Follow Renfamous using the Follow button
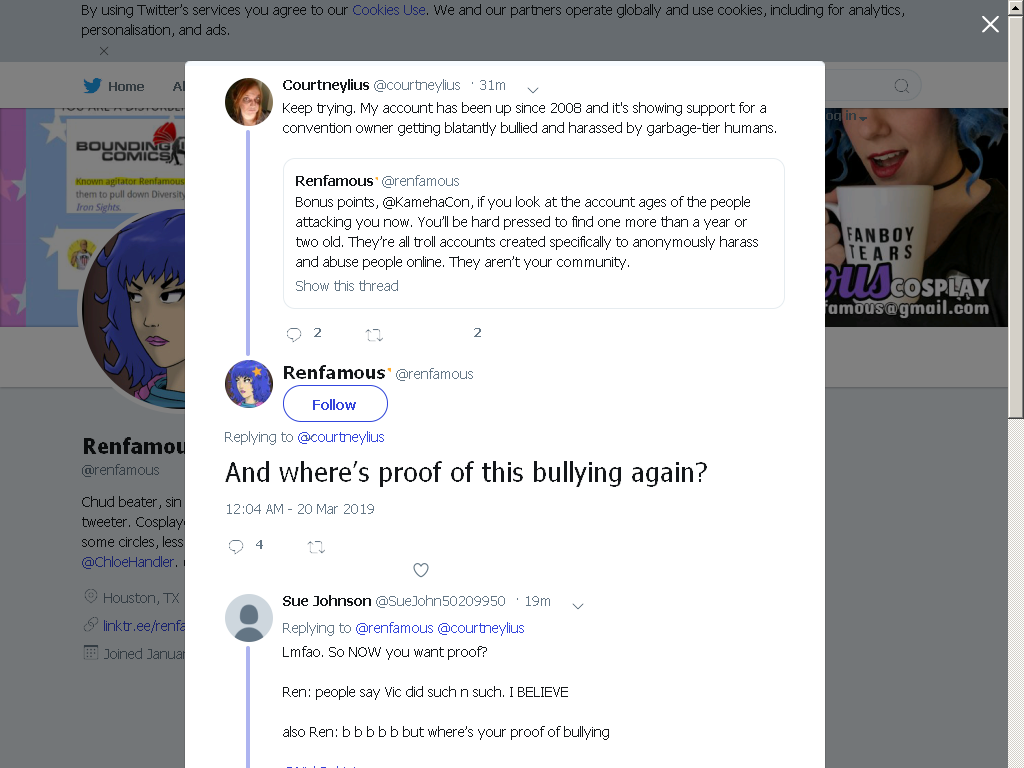The image size is (1024, 768). click(x=335, y=404)
